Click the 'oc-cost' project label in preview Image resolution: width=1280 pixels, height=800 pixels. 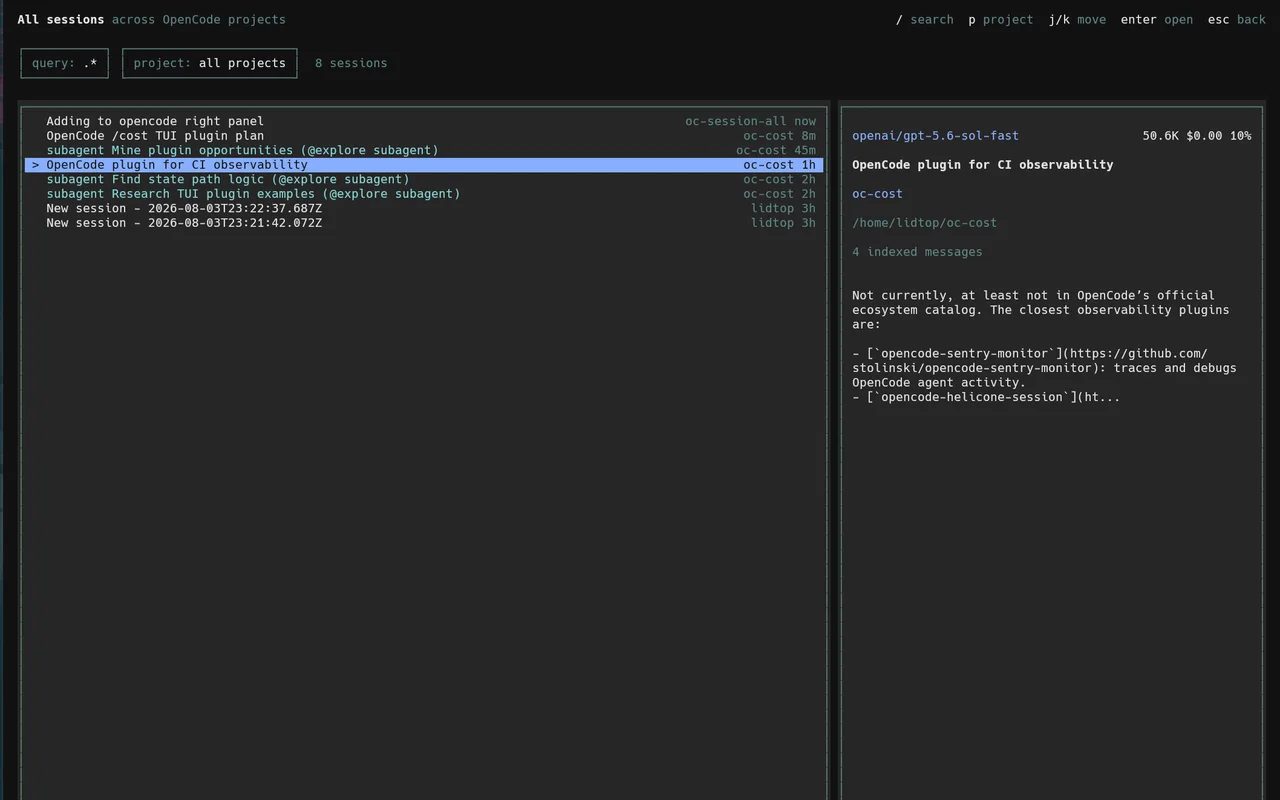pyautogui.click(x=877, y=194)
